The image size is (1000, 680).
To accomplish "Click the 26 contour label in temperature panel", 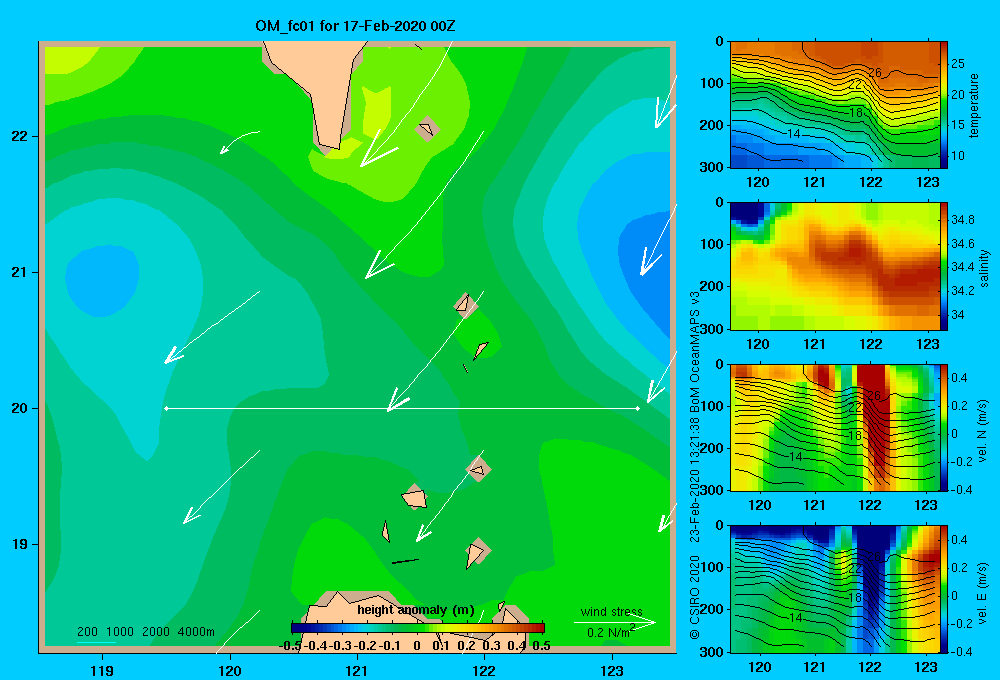I will [874, 72].
